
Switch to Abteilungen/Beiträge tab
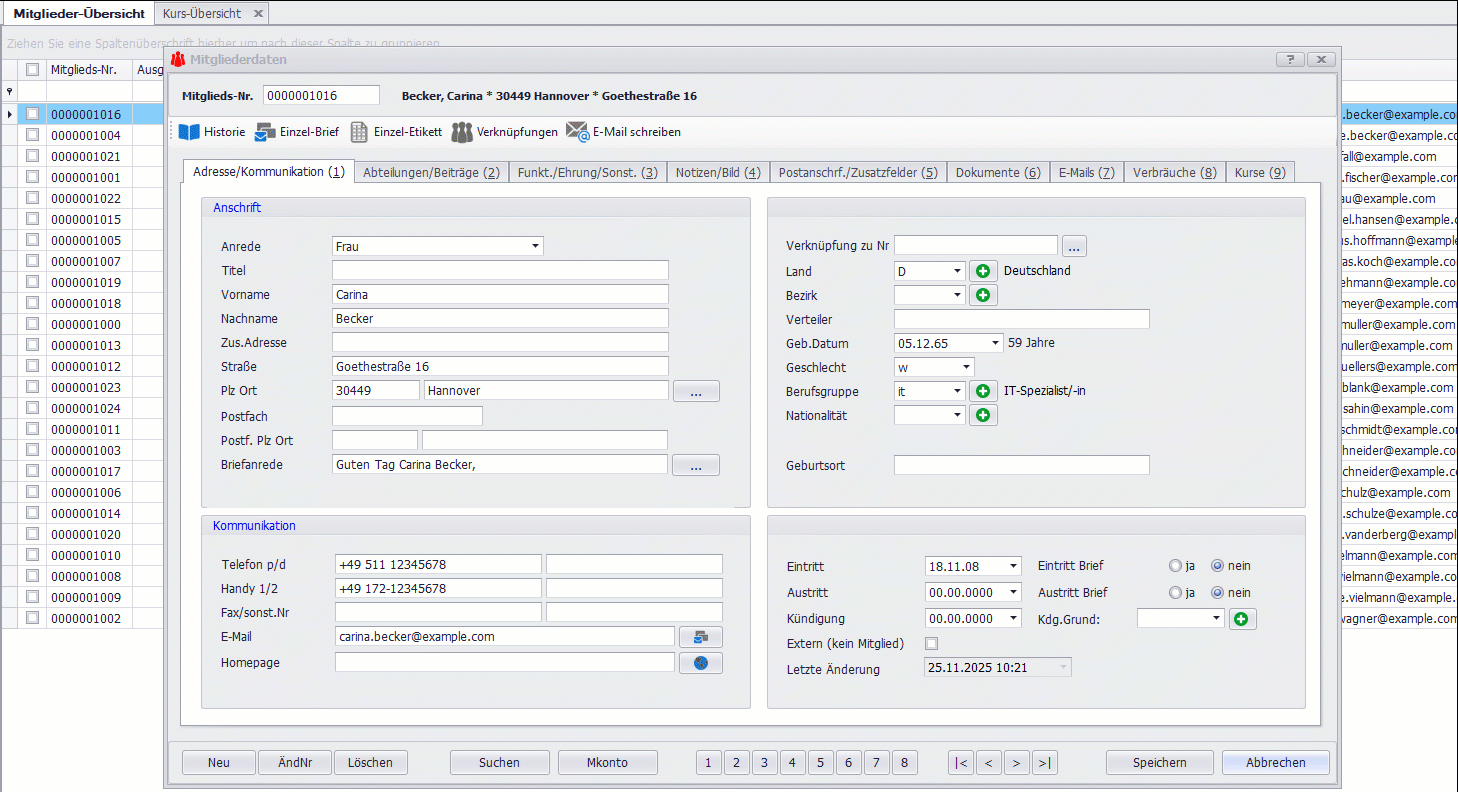click(431, 172)
